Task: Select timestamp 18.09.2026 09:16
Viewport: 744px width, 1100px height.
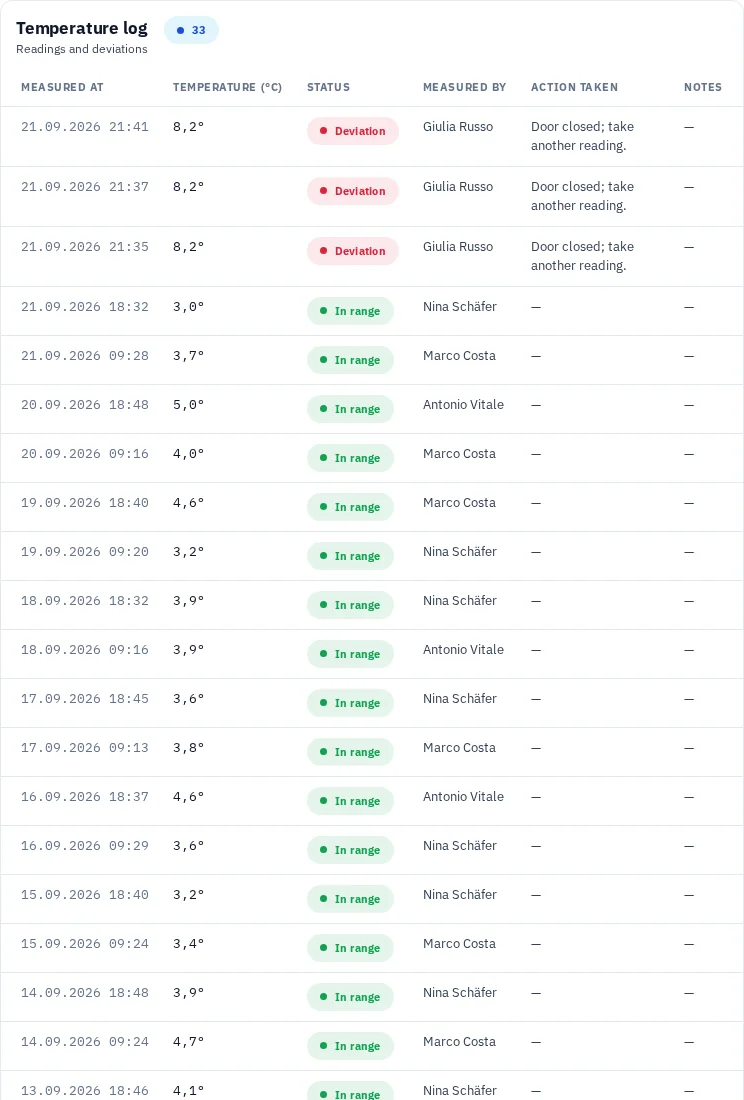Action: point(85,650)
